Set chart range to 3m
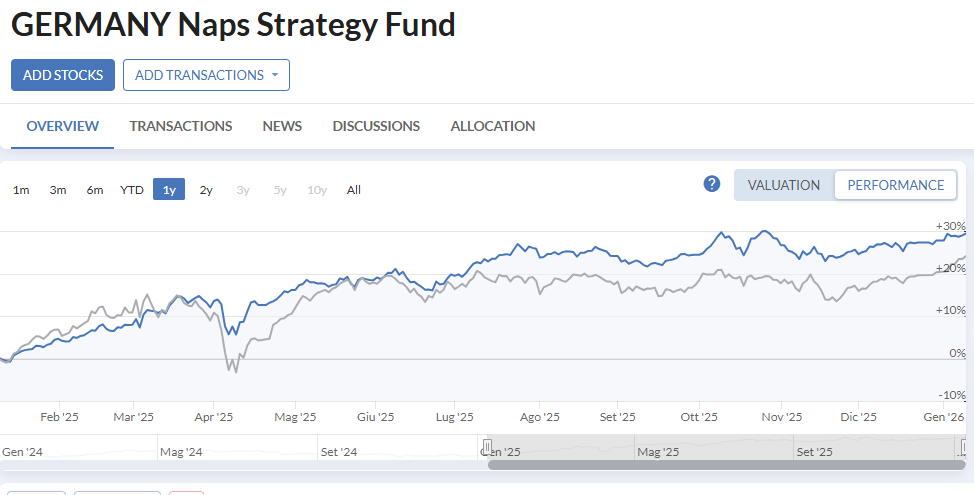The height and width of the screenshot is (495, 974). (x=58, y=189)
